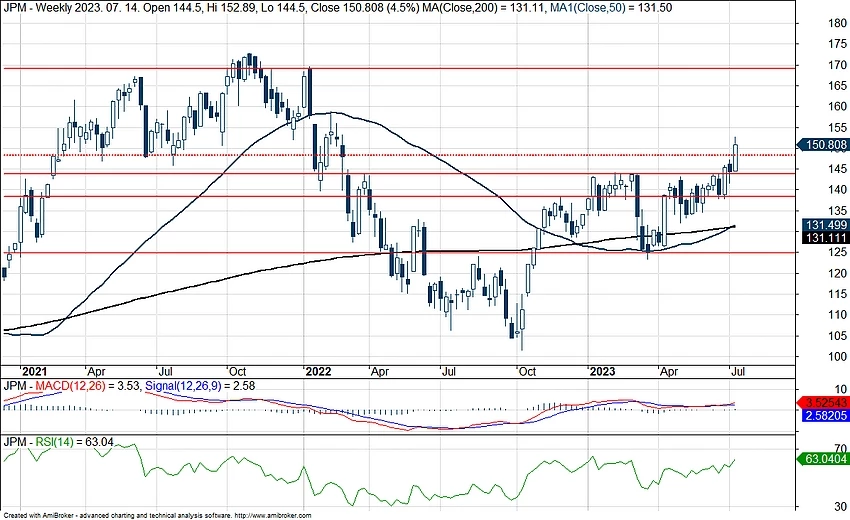Click the 140 price axis label
850x520 pixels.
pyautogui.click(x=838, y=189)
